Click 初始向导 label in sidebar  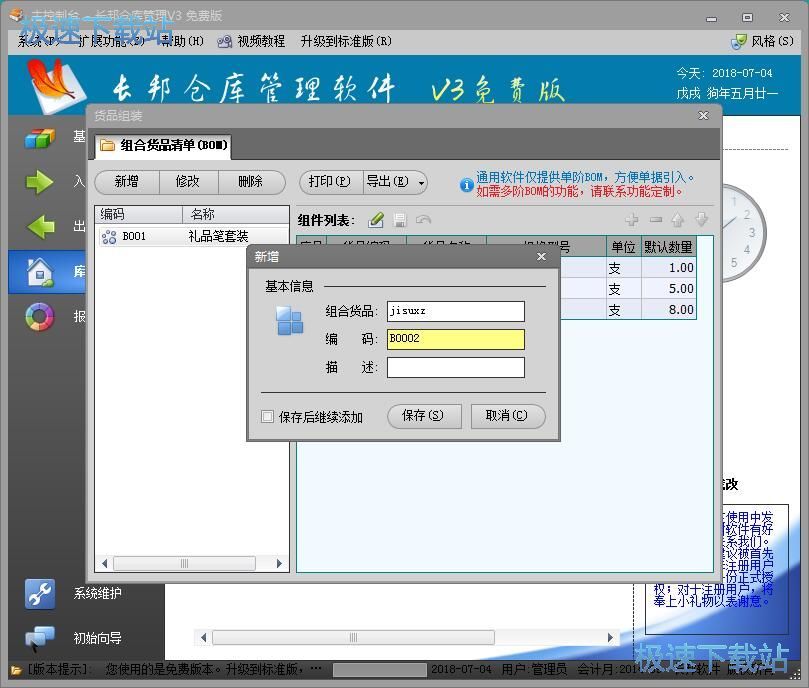tap(98, 638)
